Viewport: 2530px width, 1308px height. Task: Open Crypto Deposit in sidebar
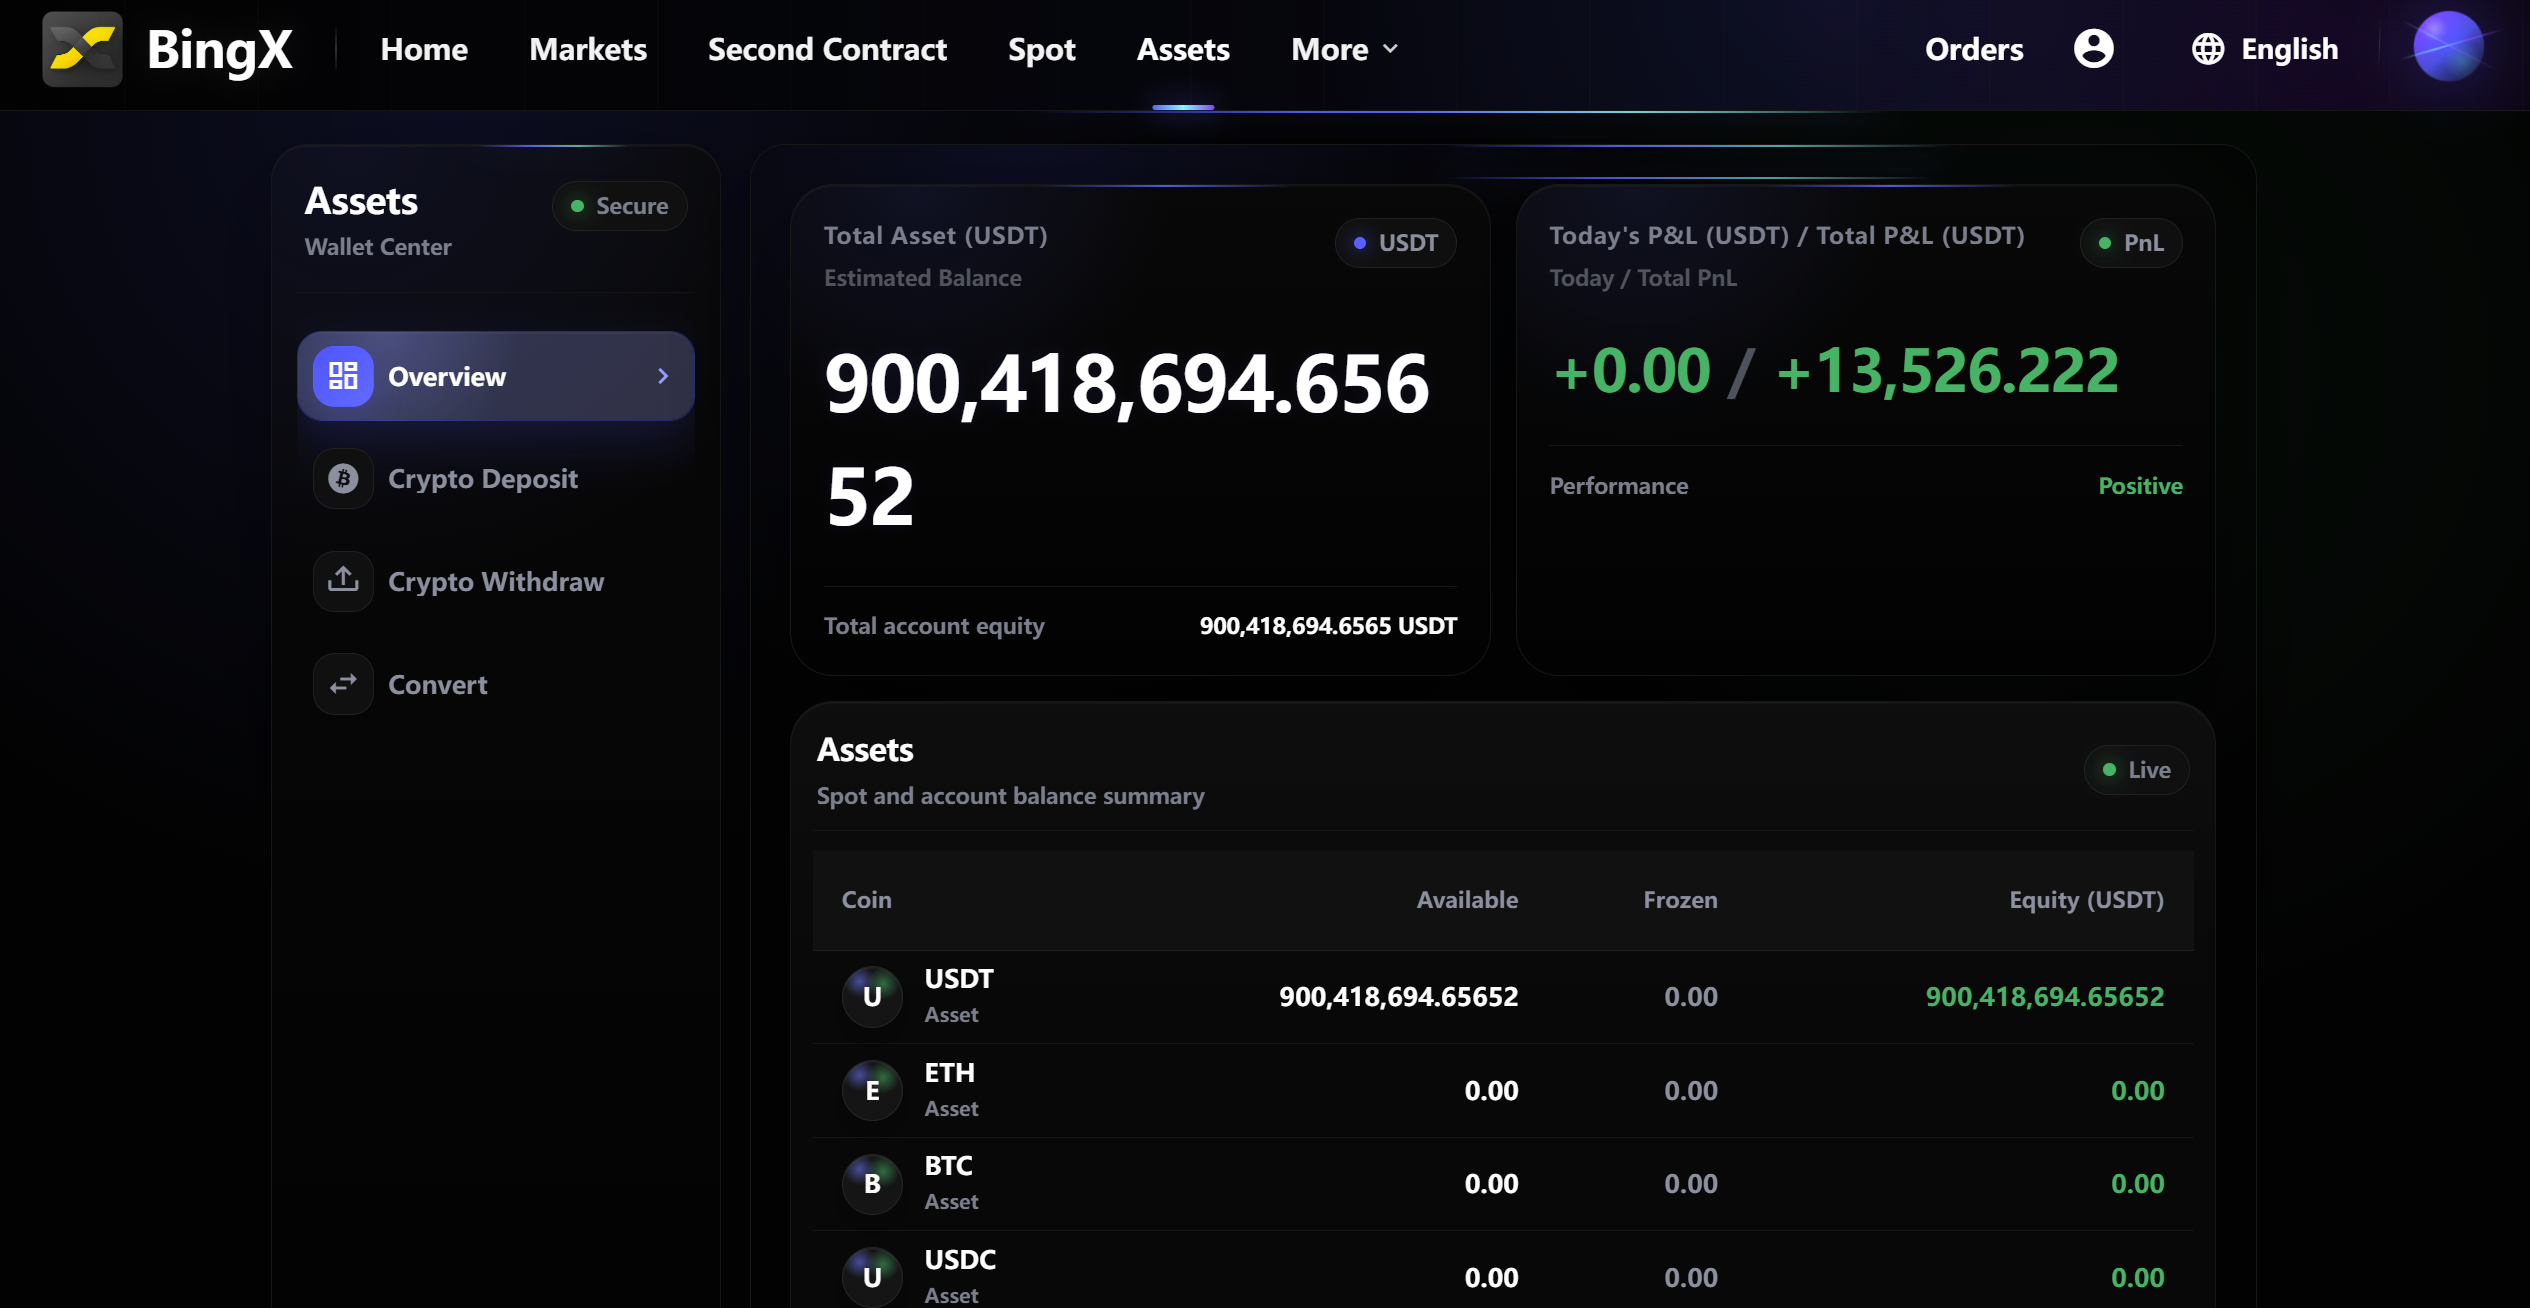[496, 479]
